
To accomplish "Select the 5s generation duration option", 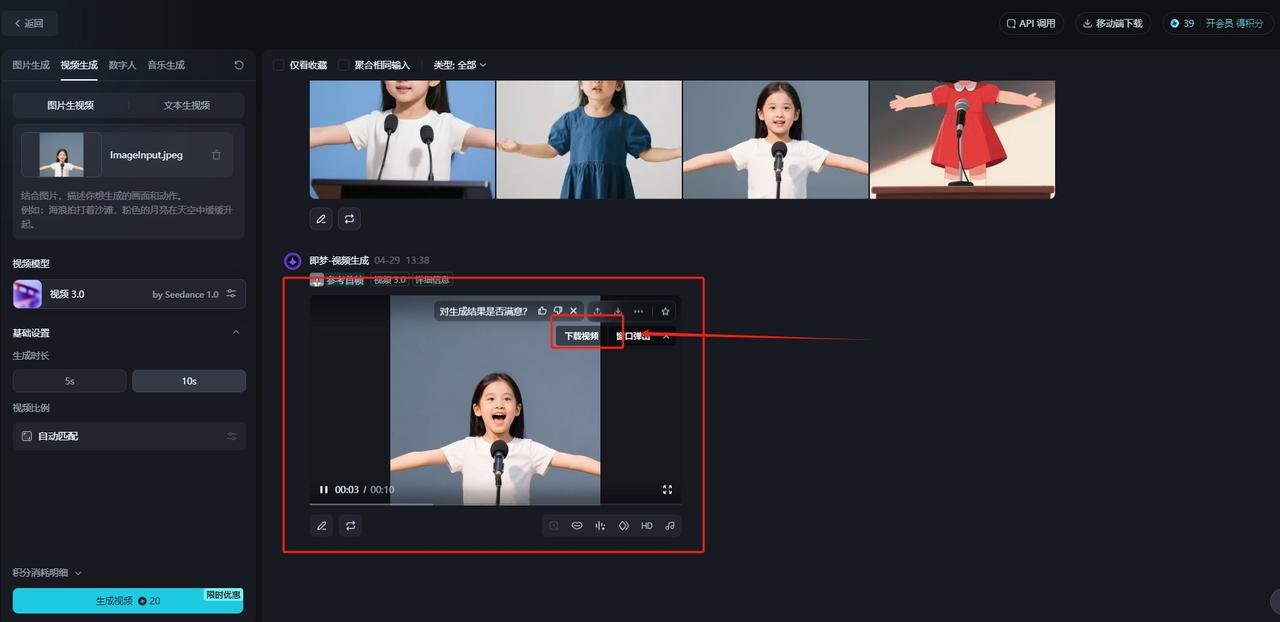I will 70,380.
